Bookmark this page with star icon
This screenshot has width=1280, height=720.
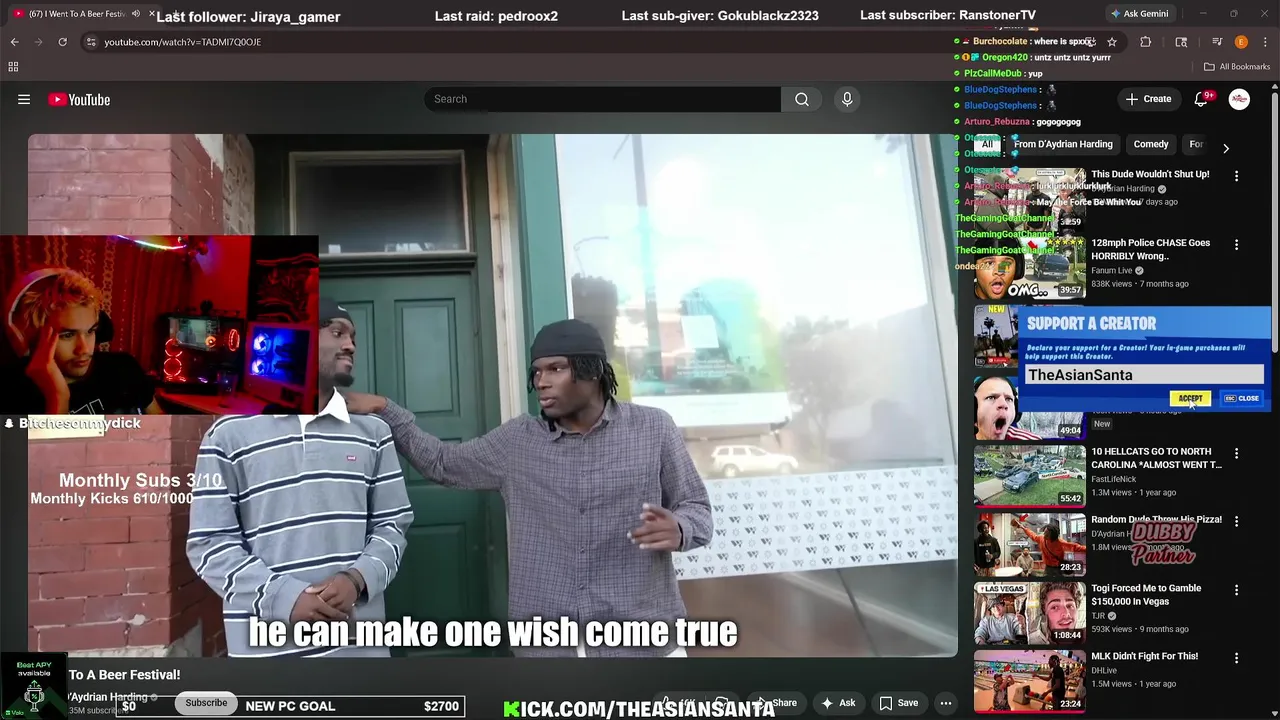tap(1112, 42)
